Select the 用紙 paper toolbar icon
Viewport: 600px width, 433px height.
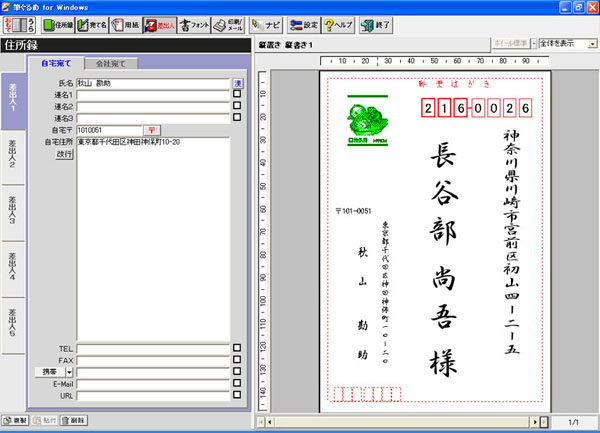pos(124,24)
